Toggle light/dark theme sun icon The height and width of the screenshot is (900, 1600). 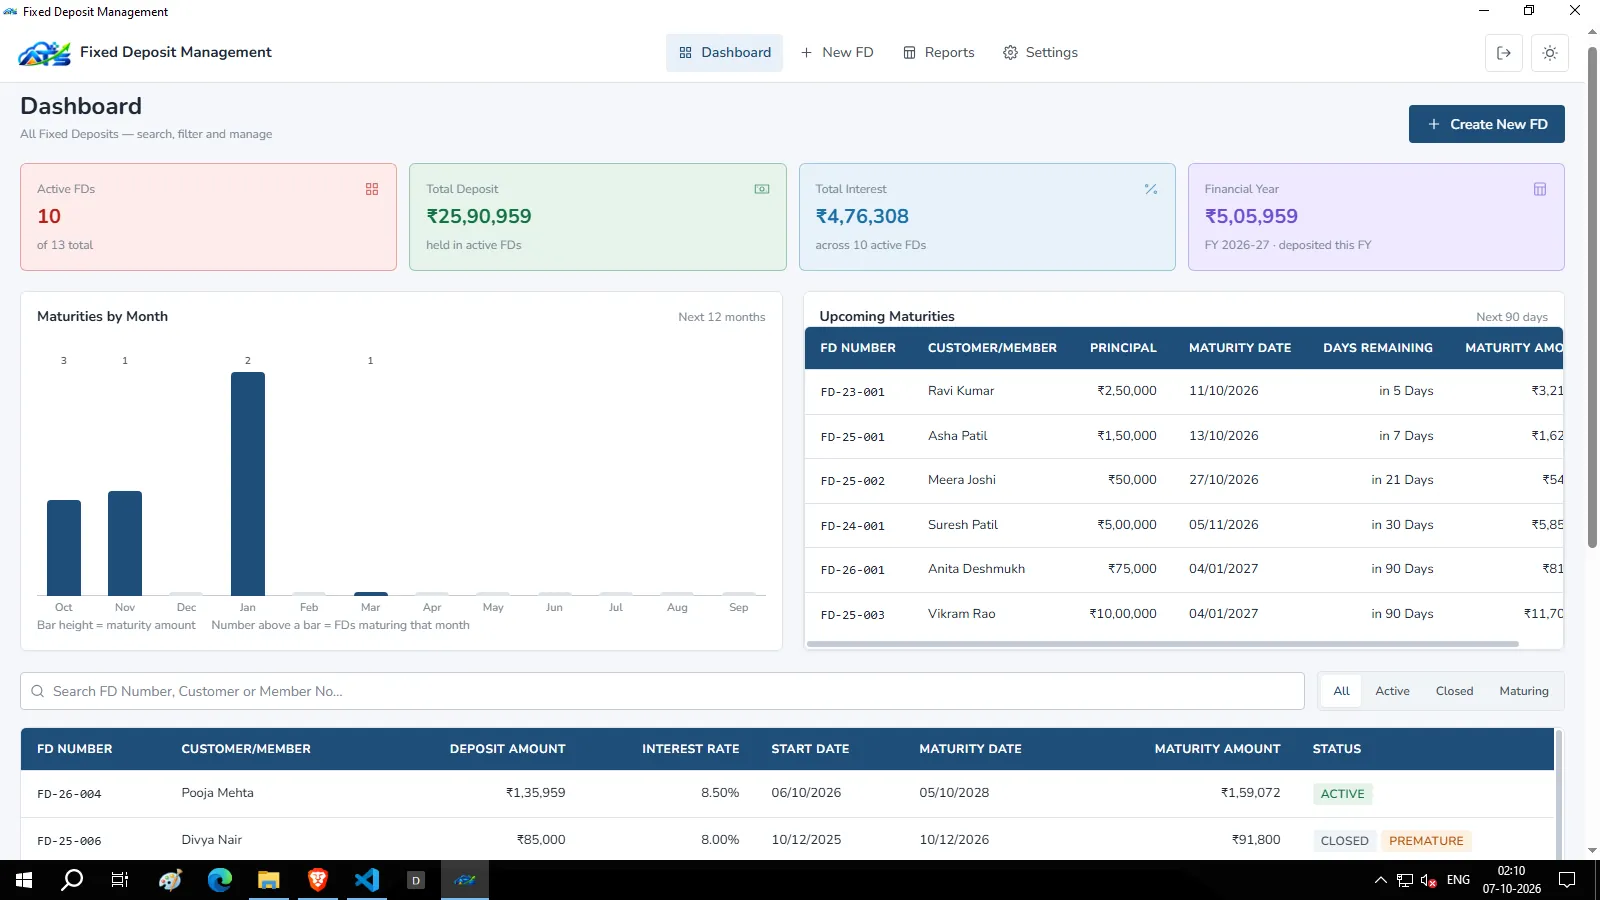(x=1550, y=53)
